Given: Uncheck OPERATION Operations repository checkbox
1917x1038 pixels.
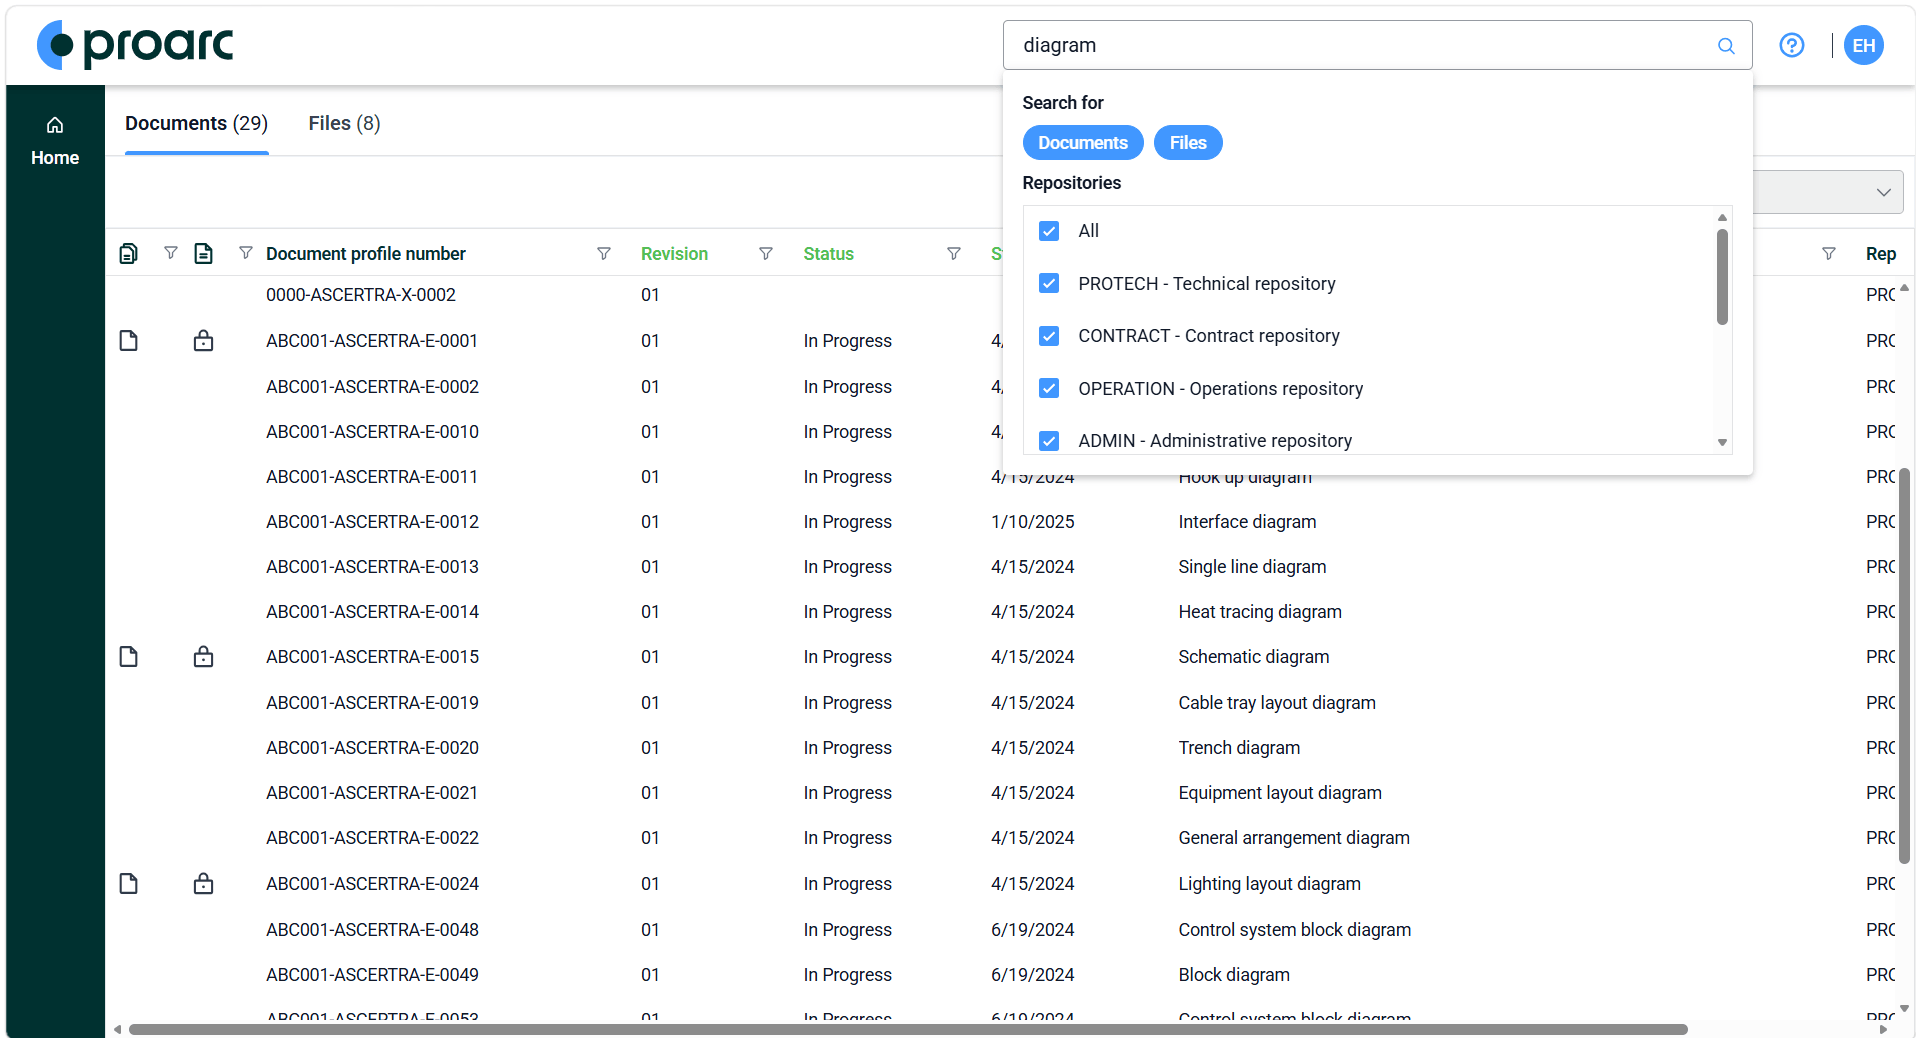Looking at the screenshot, I should 1049,389.
